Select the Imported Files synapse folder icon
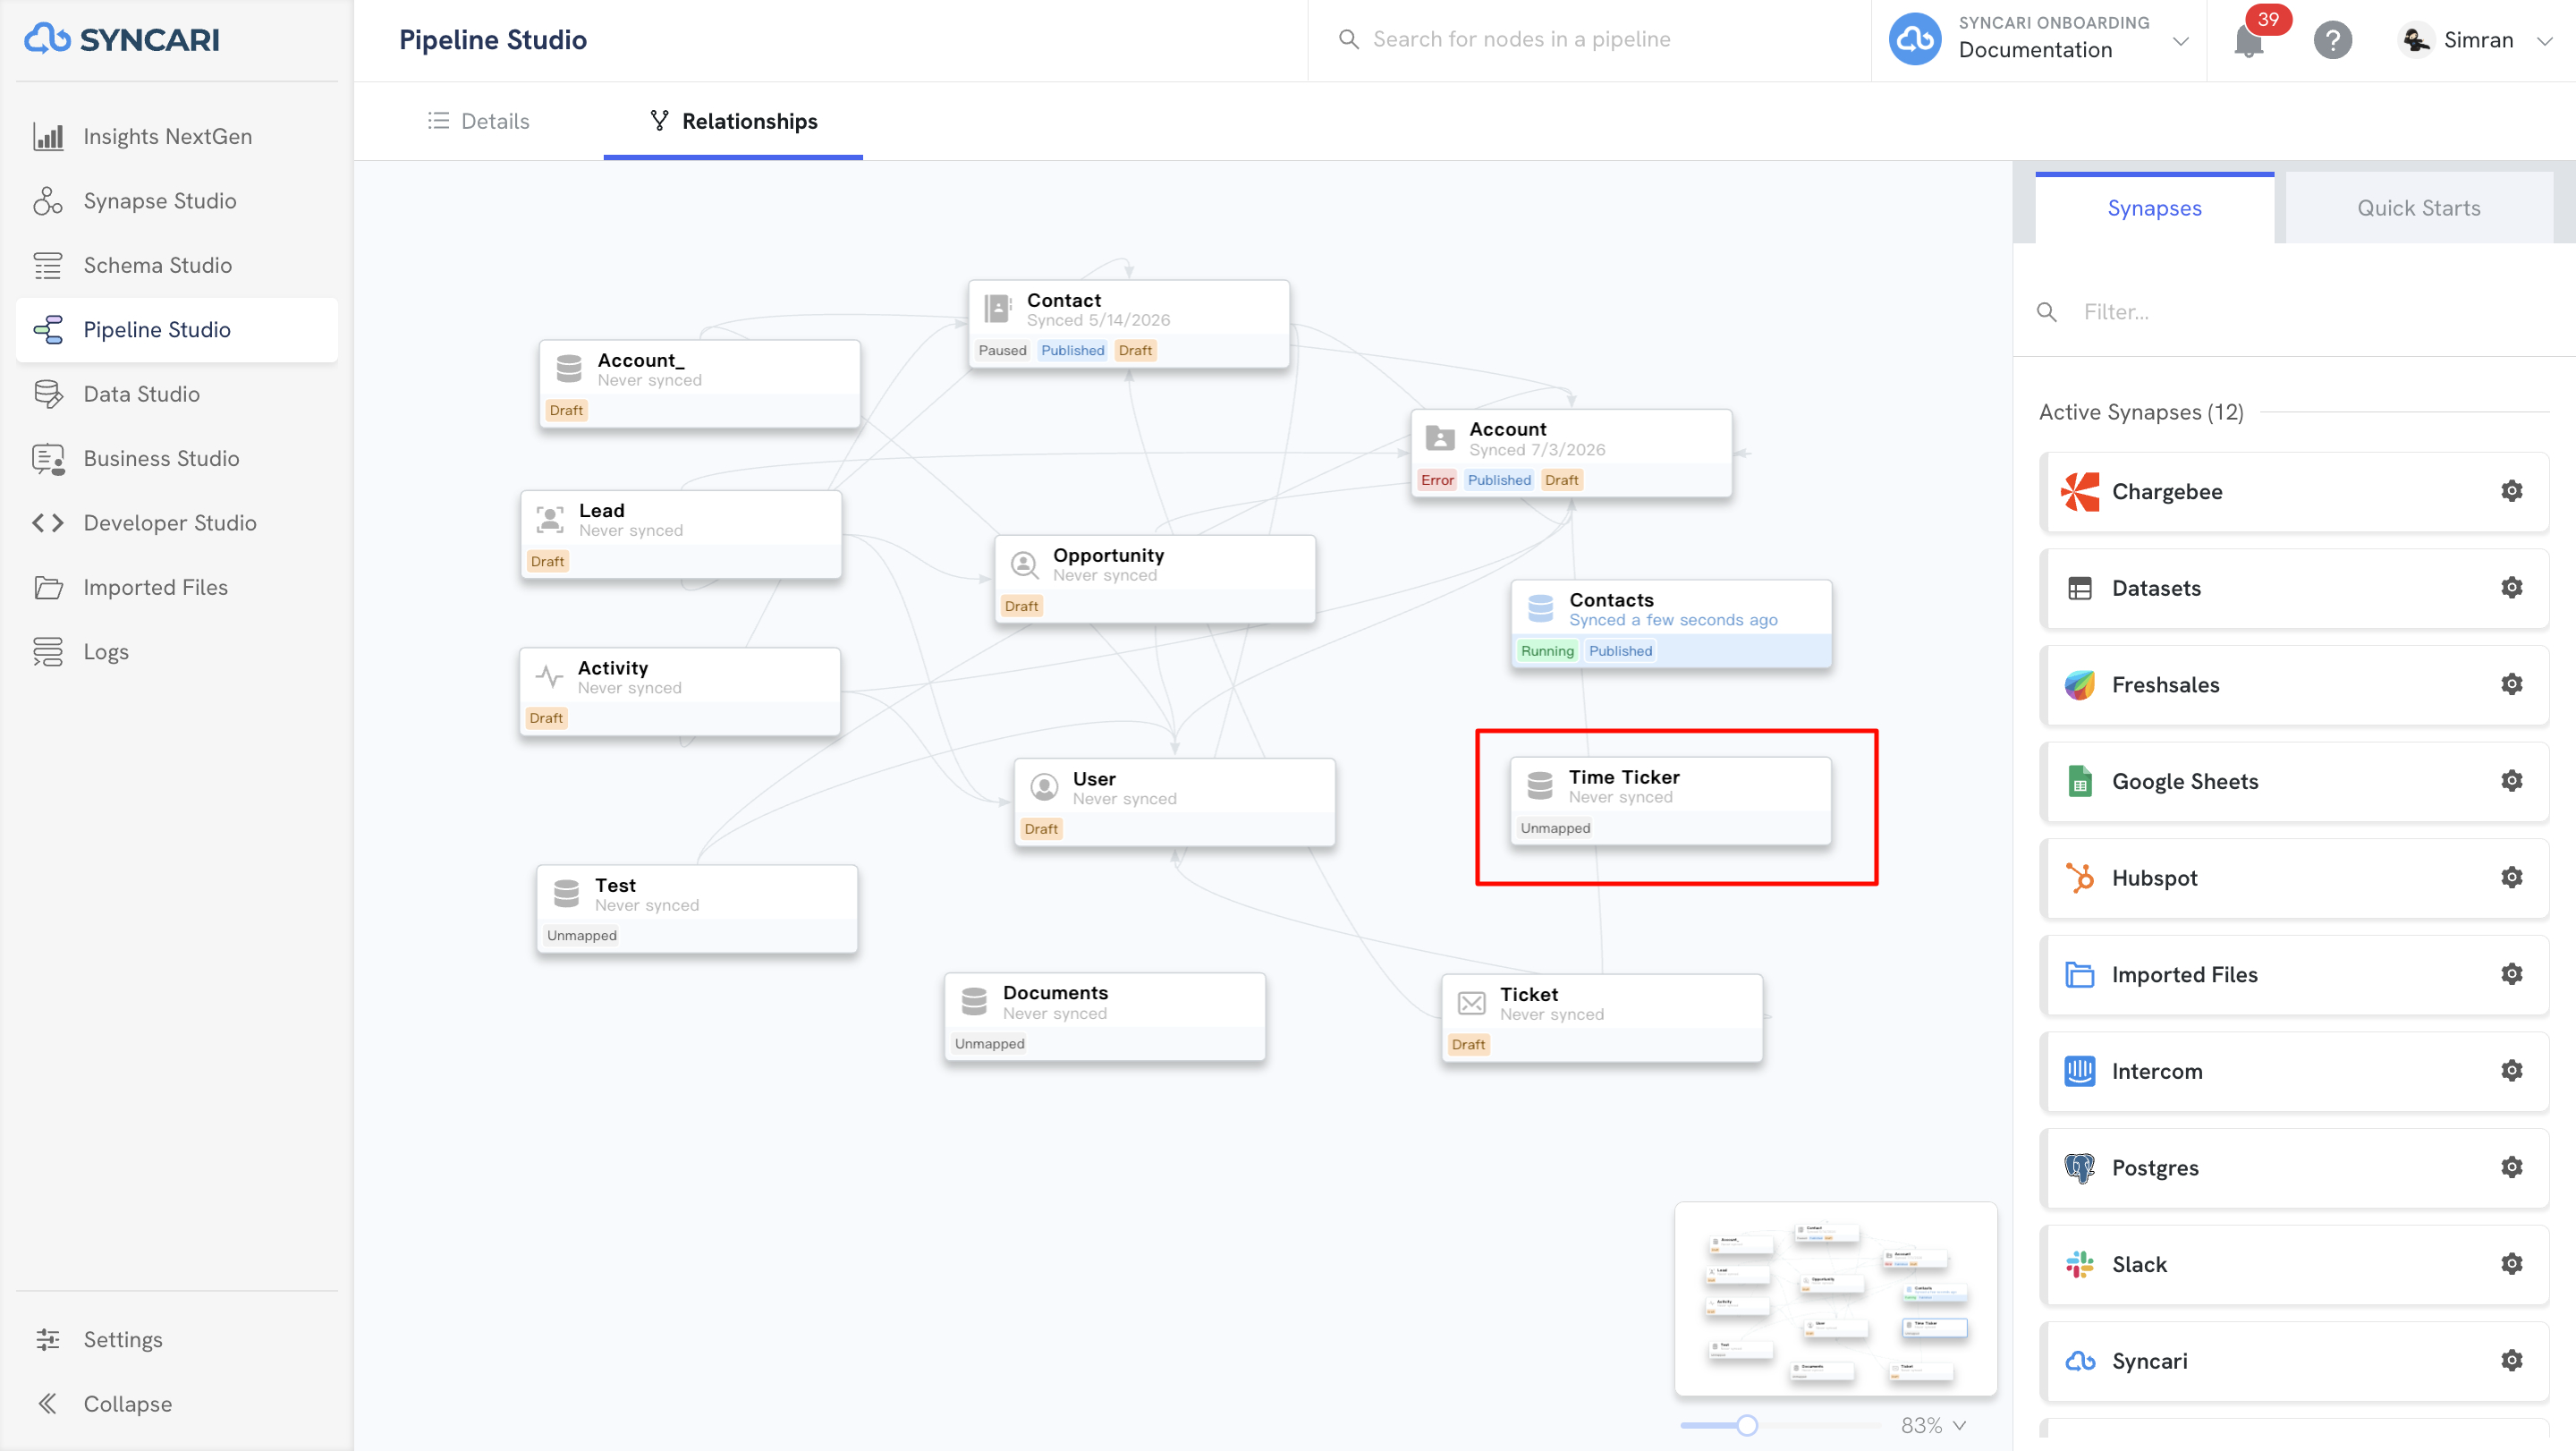The image size is (2576, 1451). click(x=2080, y=974)
